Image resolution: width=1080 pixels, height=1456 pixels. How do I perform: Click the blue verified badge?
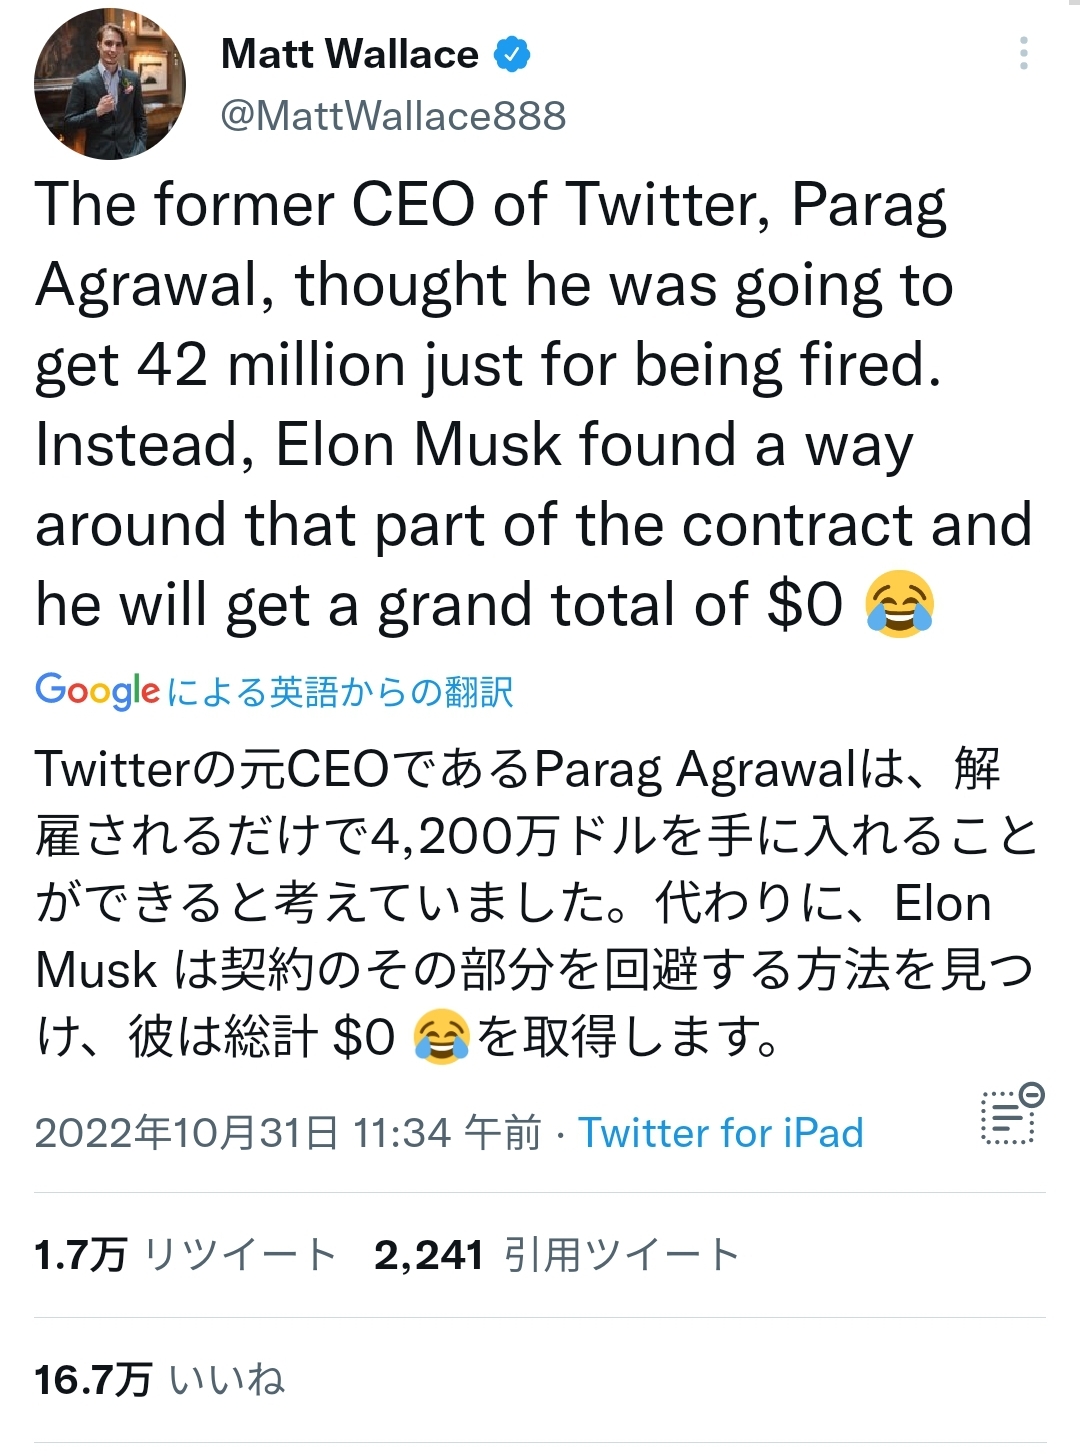pos(512,54)
